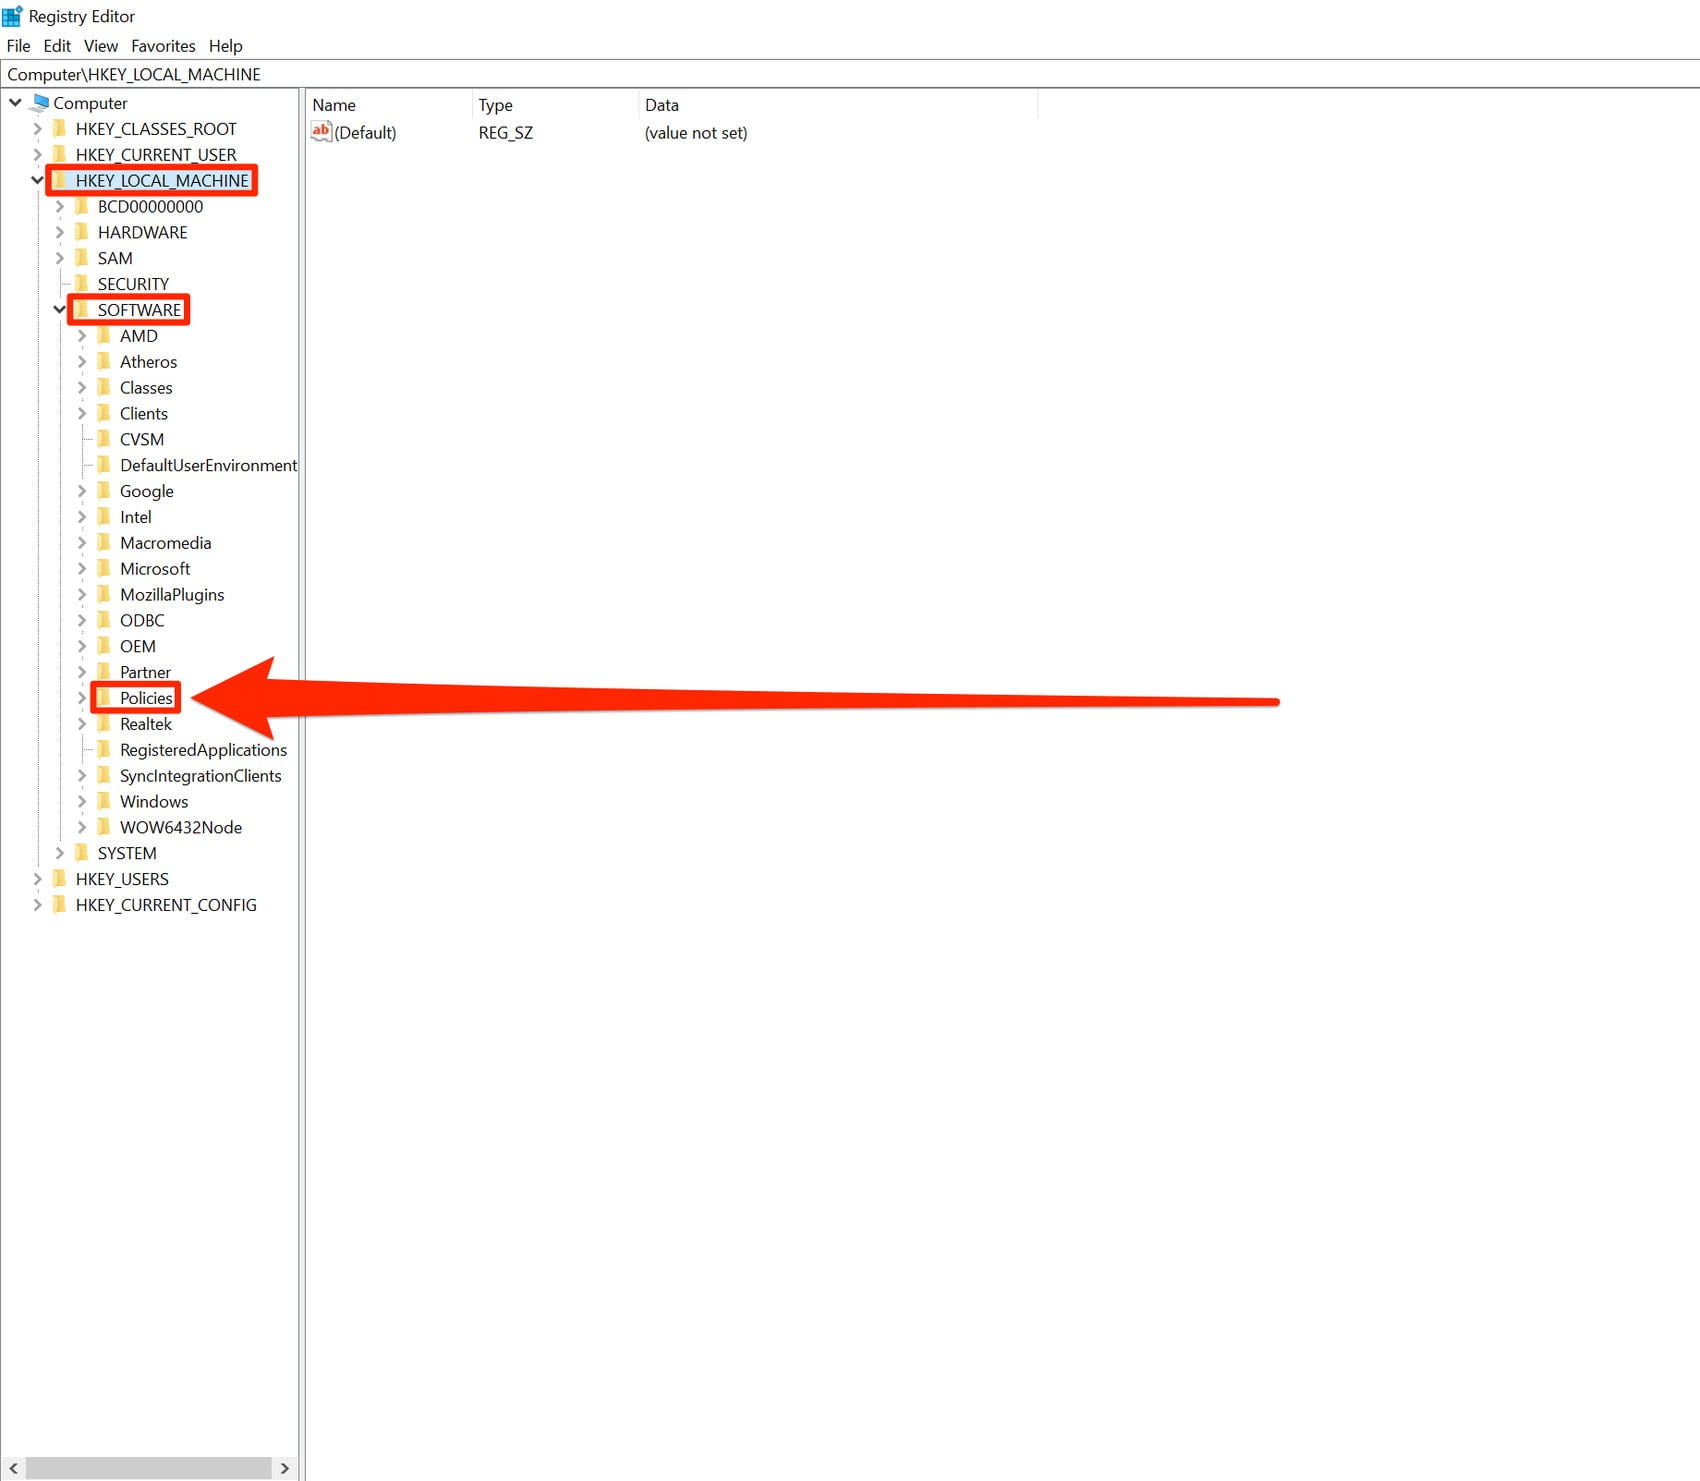This screenshot has width=1700, height=1481.
Task: Click the ab string icon beside (Default)
Action: (x=320, y=132)
